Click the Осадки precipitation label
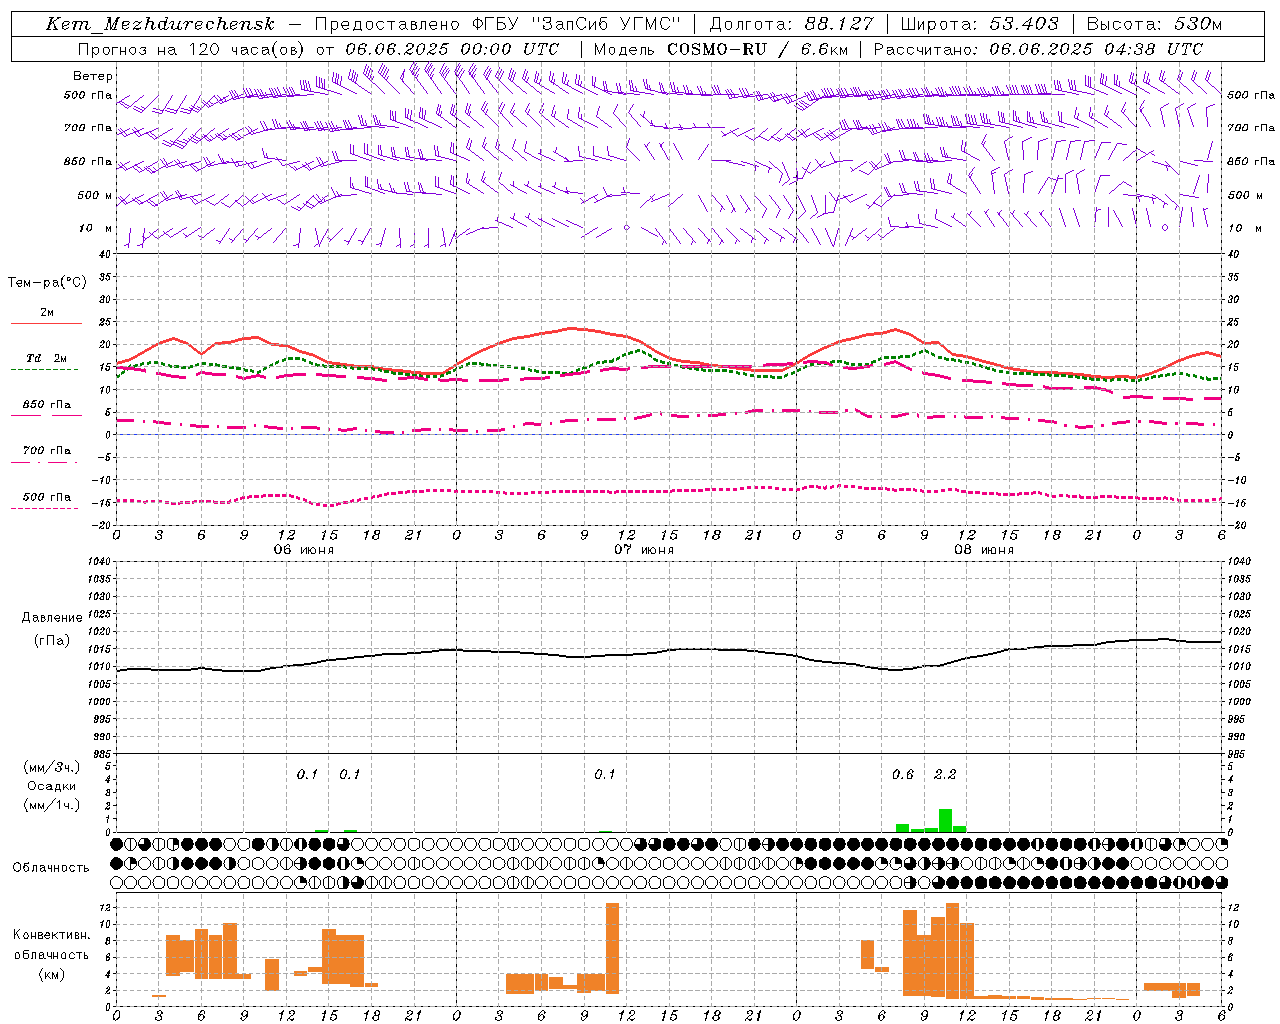Viewport: 1280px width, 1024px height. coord(51,786)
